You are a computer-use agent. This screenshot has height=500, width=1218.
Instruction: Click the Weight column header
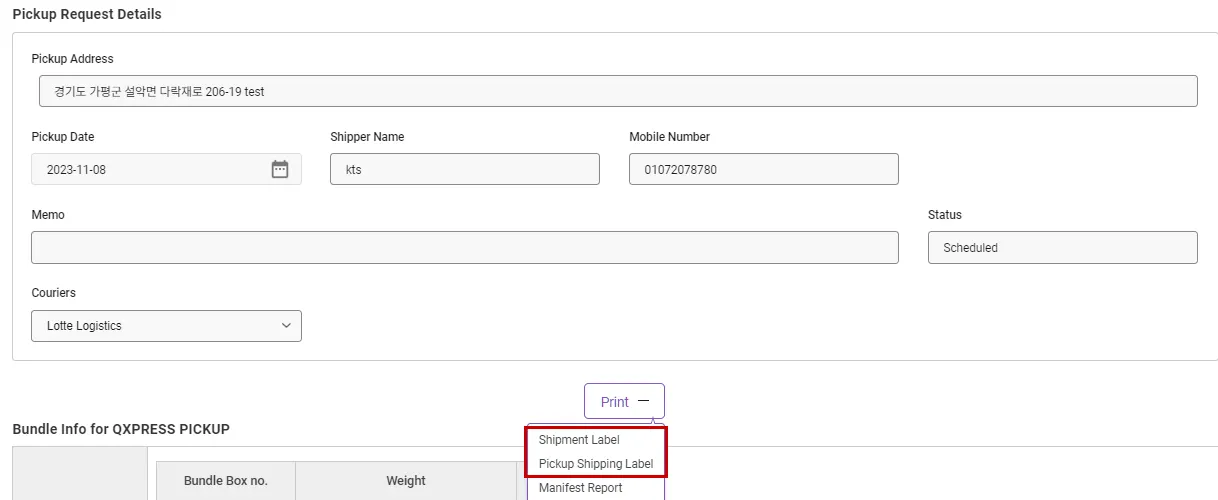coord(406,481)
